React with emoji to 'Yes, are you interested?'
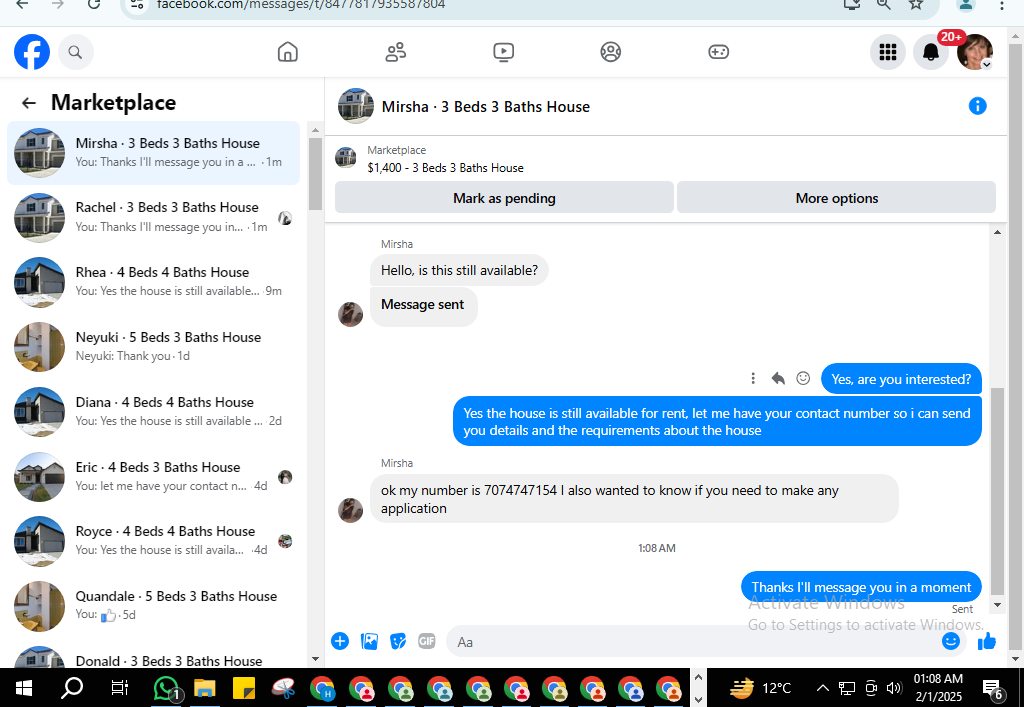This screenshot has height=707, width=1024. 803,378
